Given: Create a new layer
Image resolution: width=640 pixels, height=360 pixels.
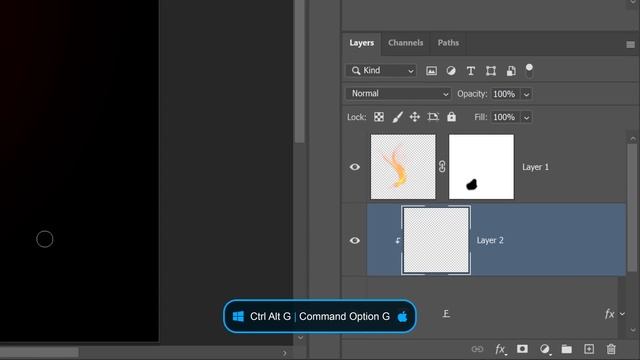Looking at the screenshot, I should click(x=589, y=349).
